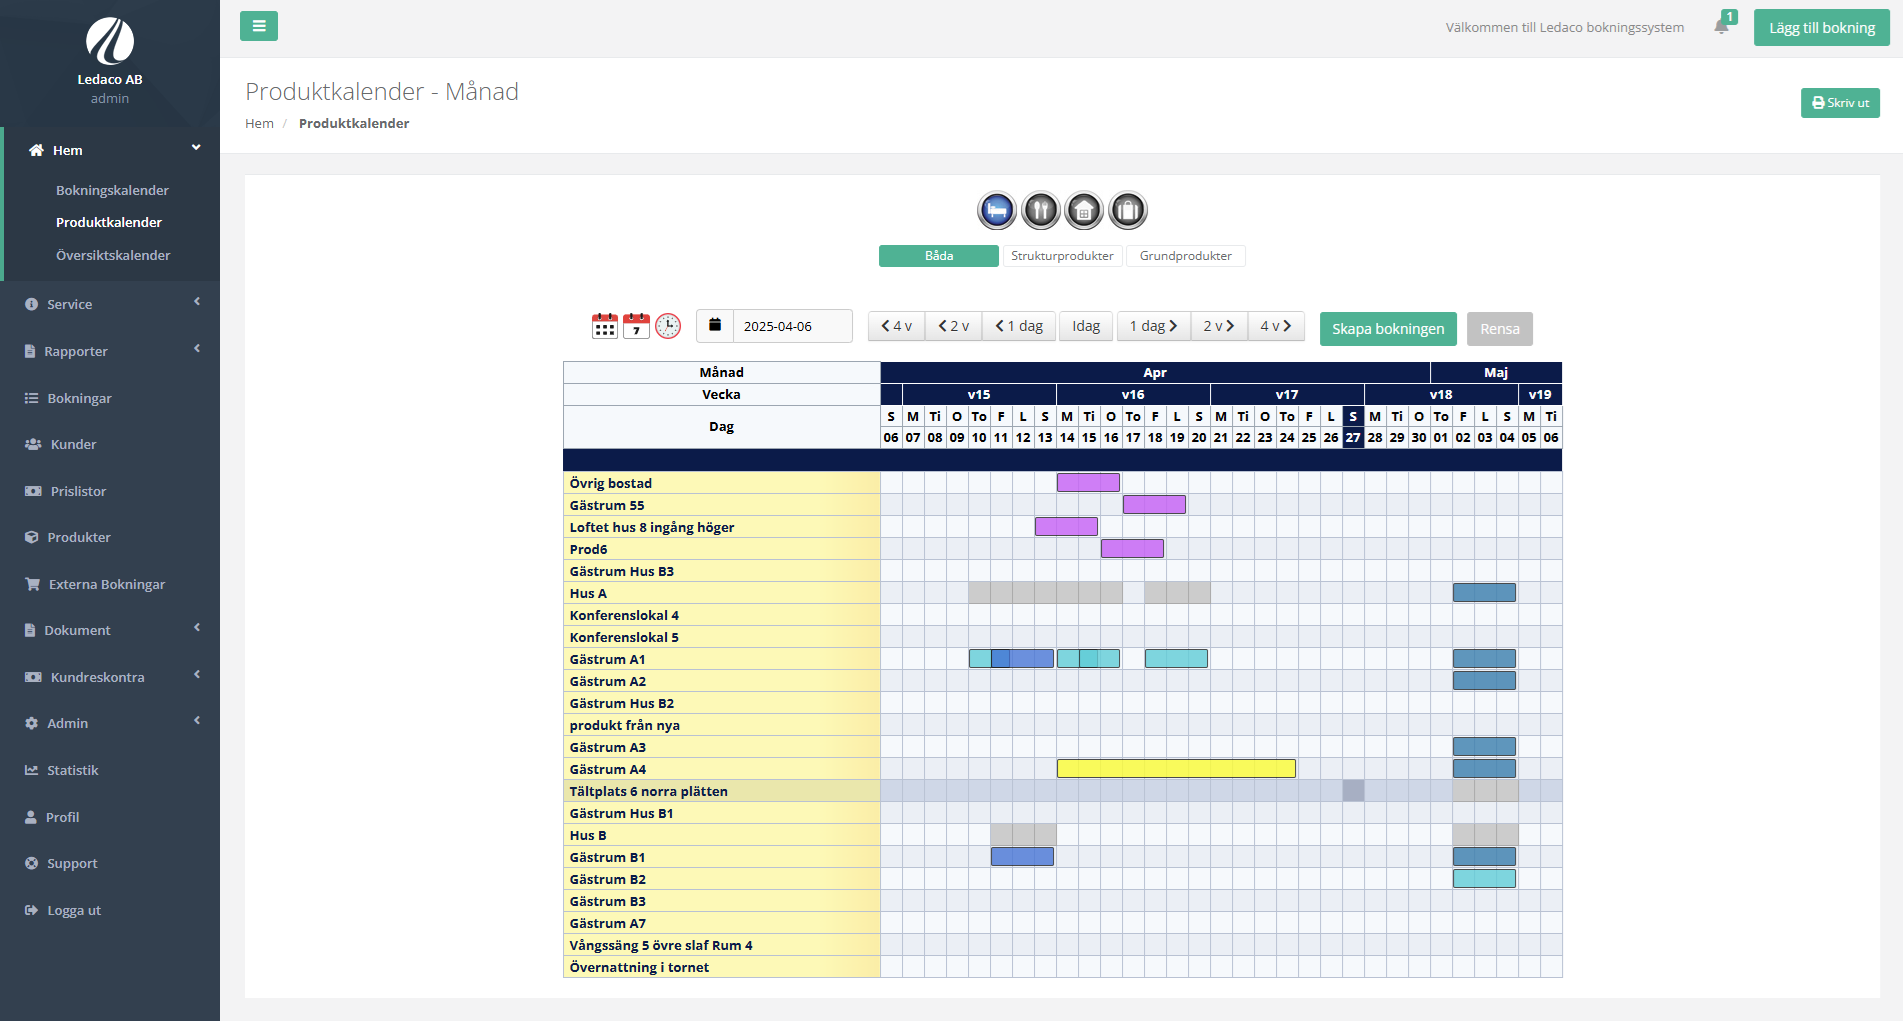1903x1021 pixels.
Task: Click the Skapa bokningen button
Action: pyautogui.click(x=1387, y=329)
